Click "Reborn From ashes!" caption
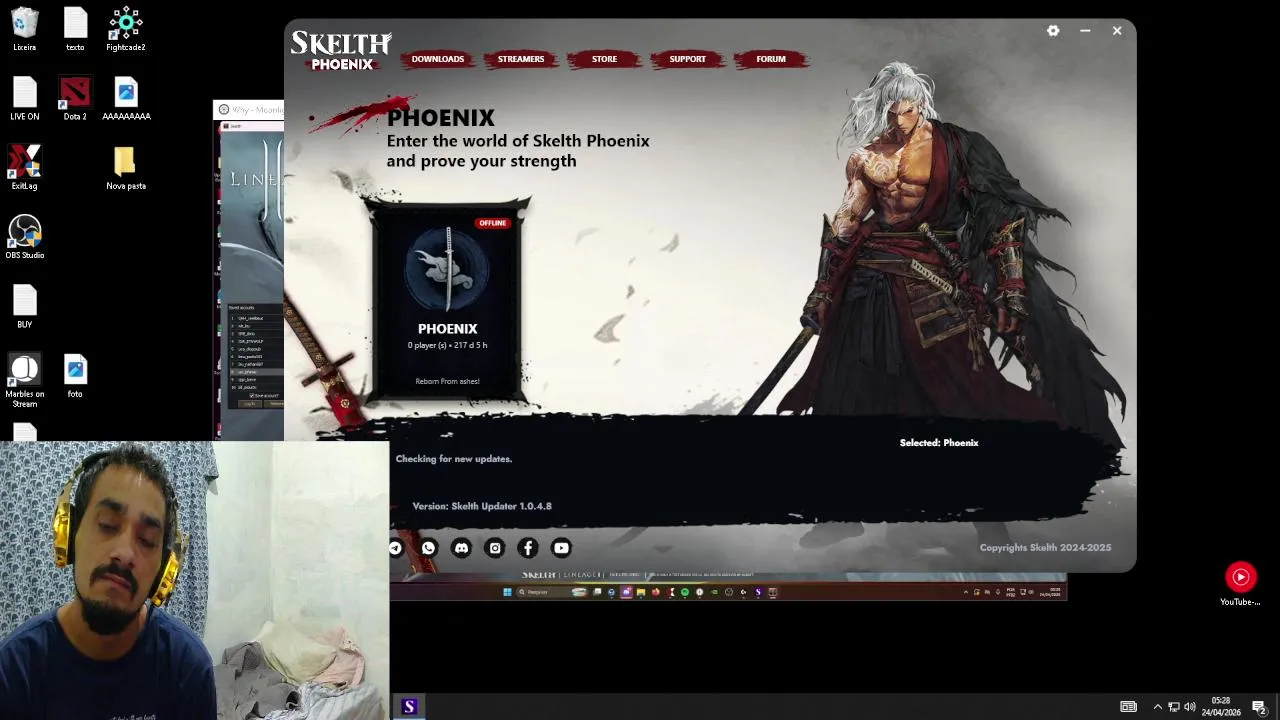The width and height of the screenshot is (1280, 720). (447, 381)
